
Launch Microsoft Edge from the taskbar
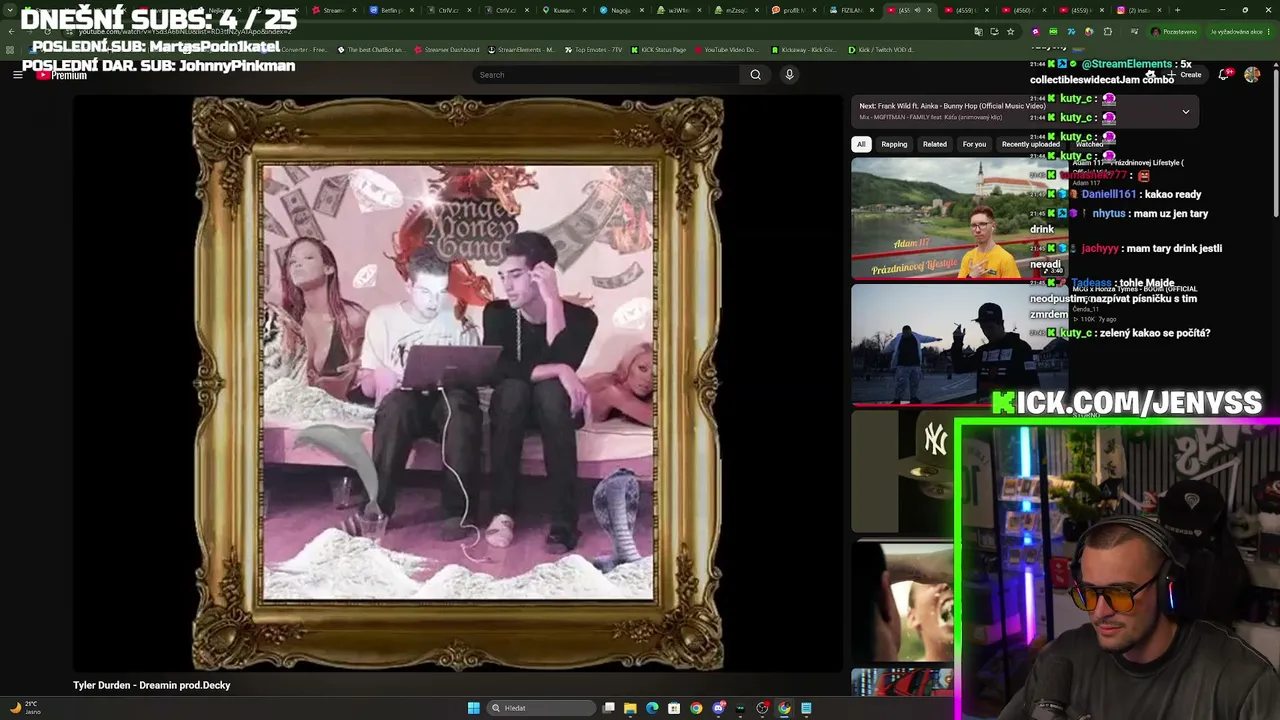point(652,708)
